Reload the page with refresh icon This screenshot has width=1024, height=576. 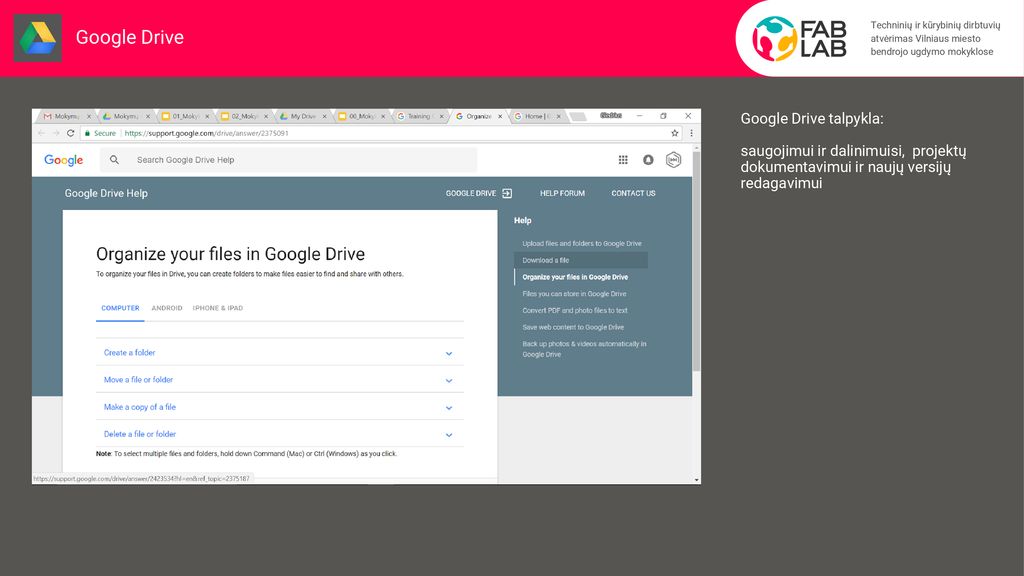click(x=71, y=133)
